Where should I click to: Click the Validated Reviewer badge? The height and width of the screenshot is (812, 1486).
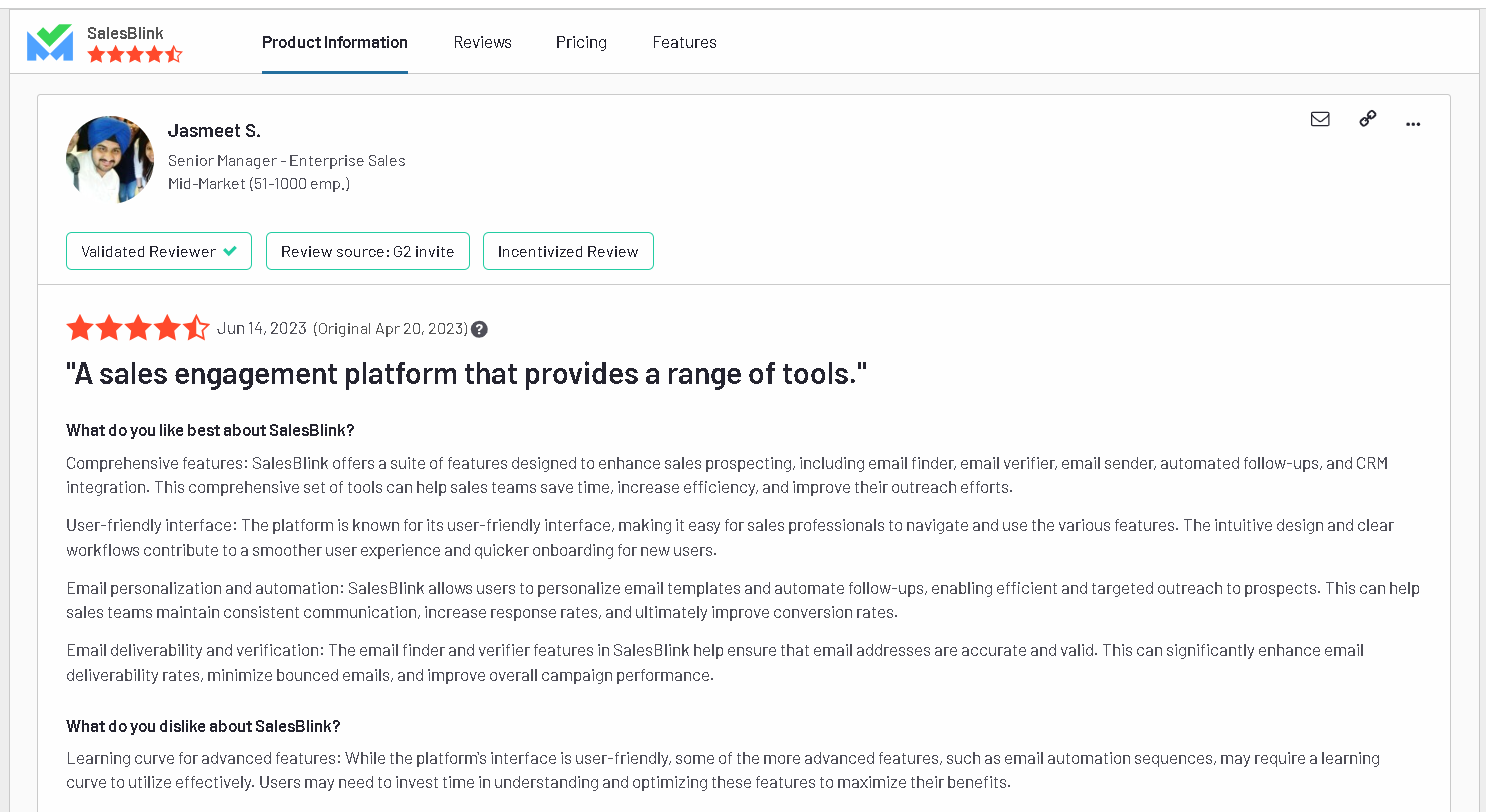(x=159, y=251)
